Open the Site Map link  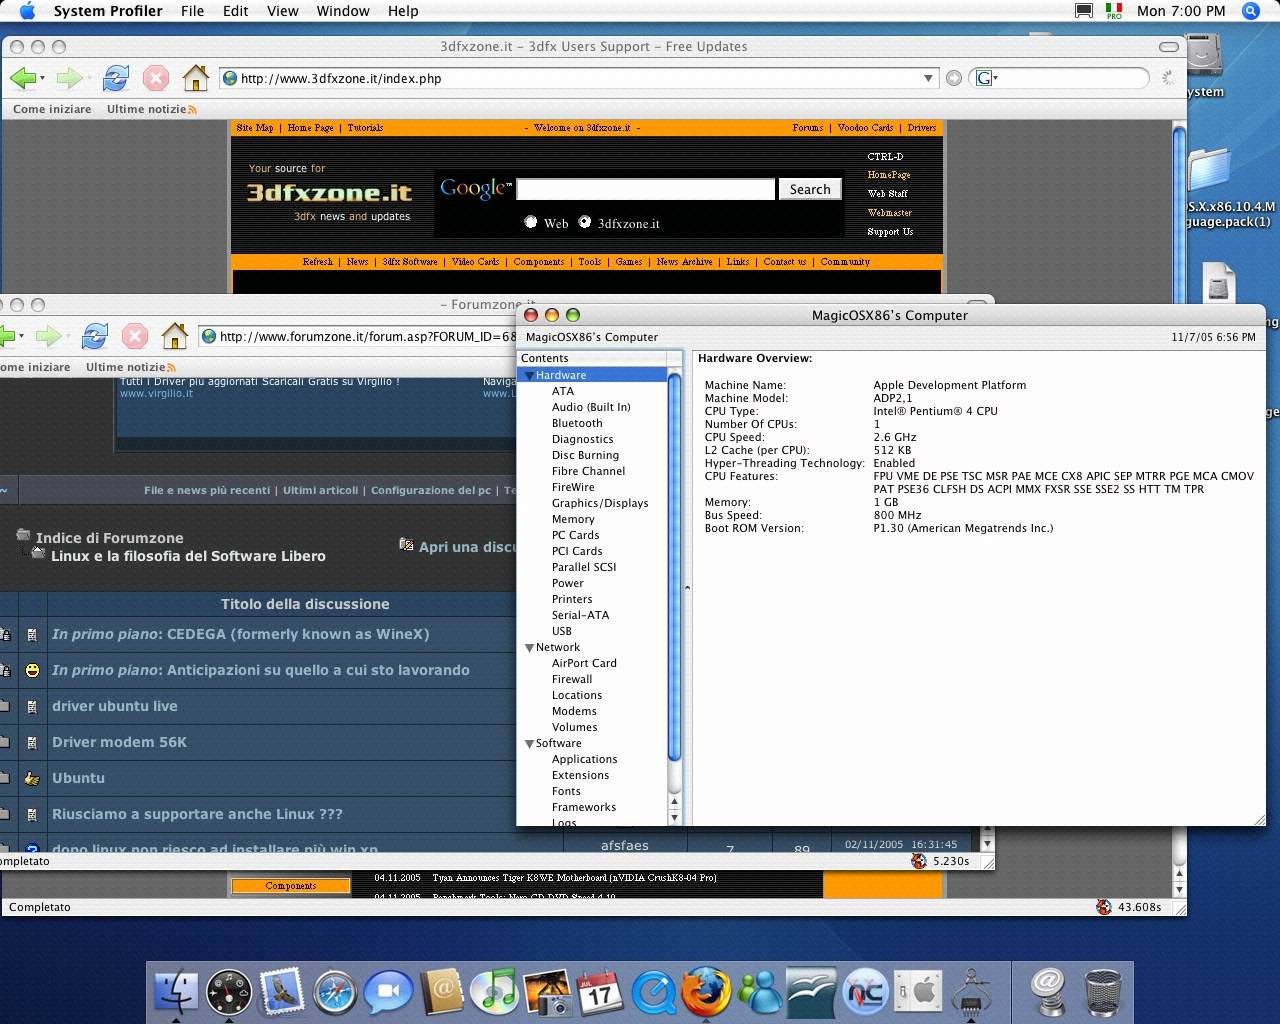255,128
